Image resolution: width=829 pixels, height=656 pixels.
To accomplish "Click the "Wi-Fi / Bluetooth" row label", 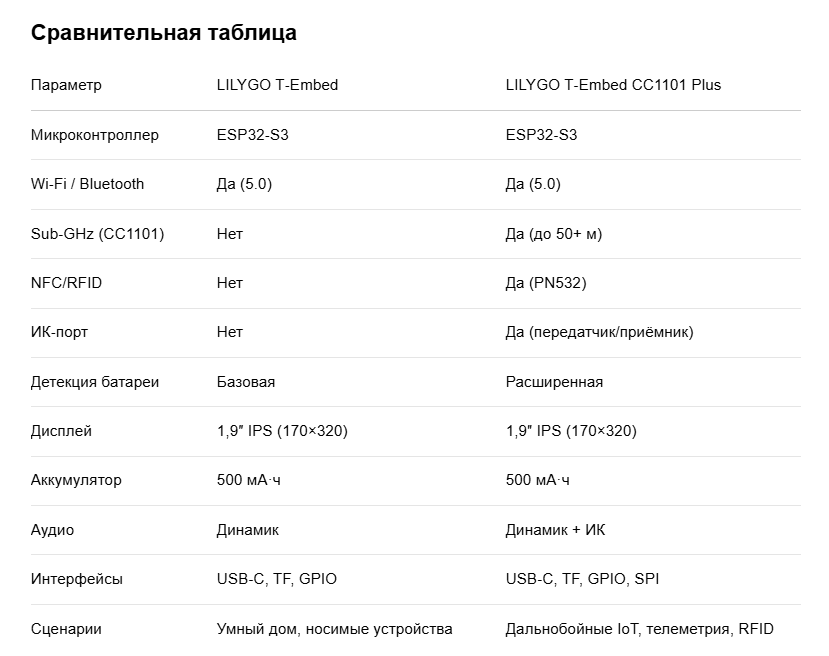I will point(88,184).
